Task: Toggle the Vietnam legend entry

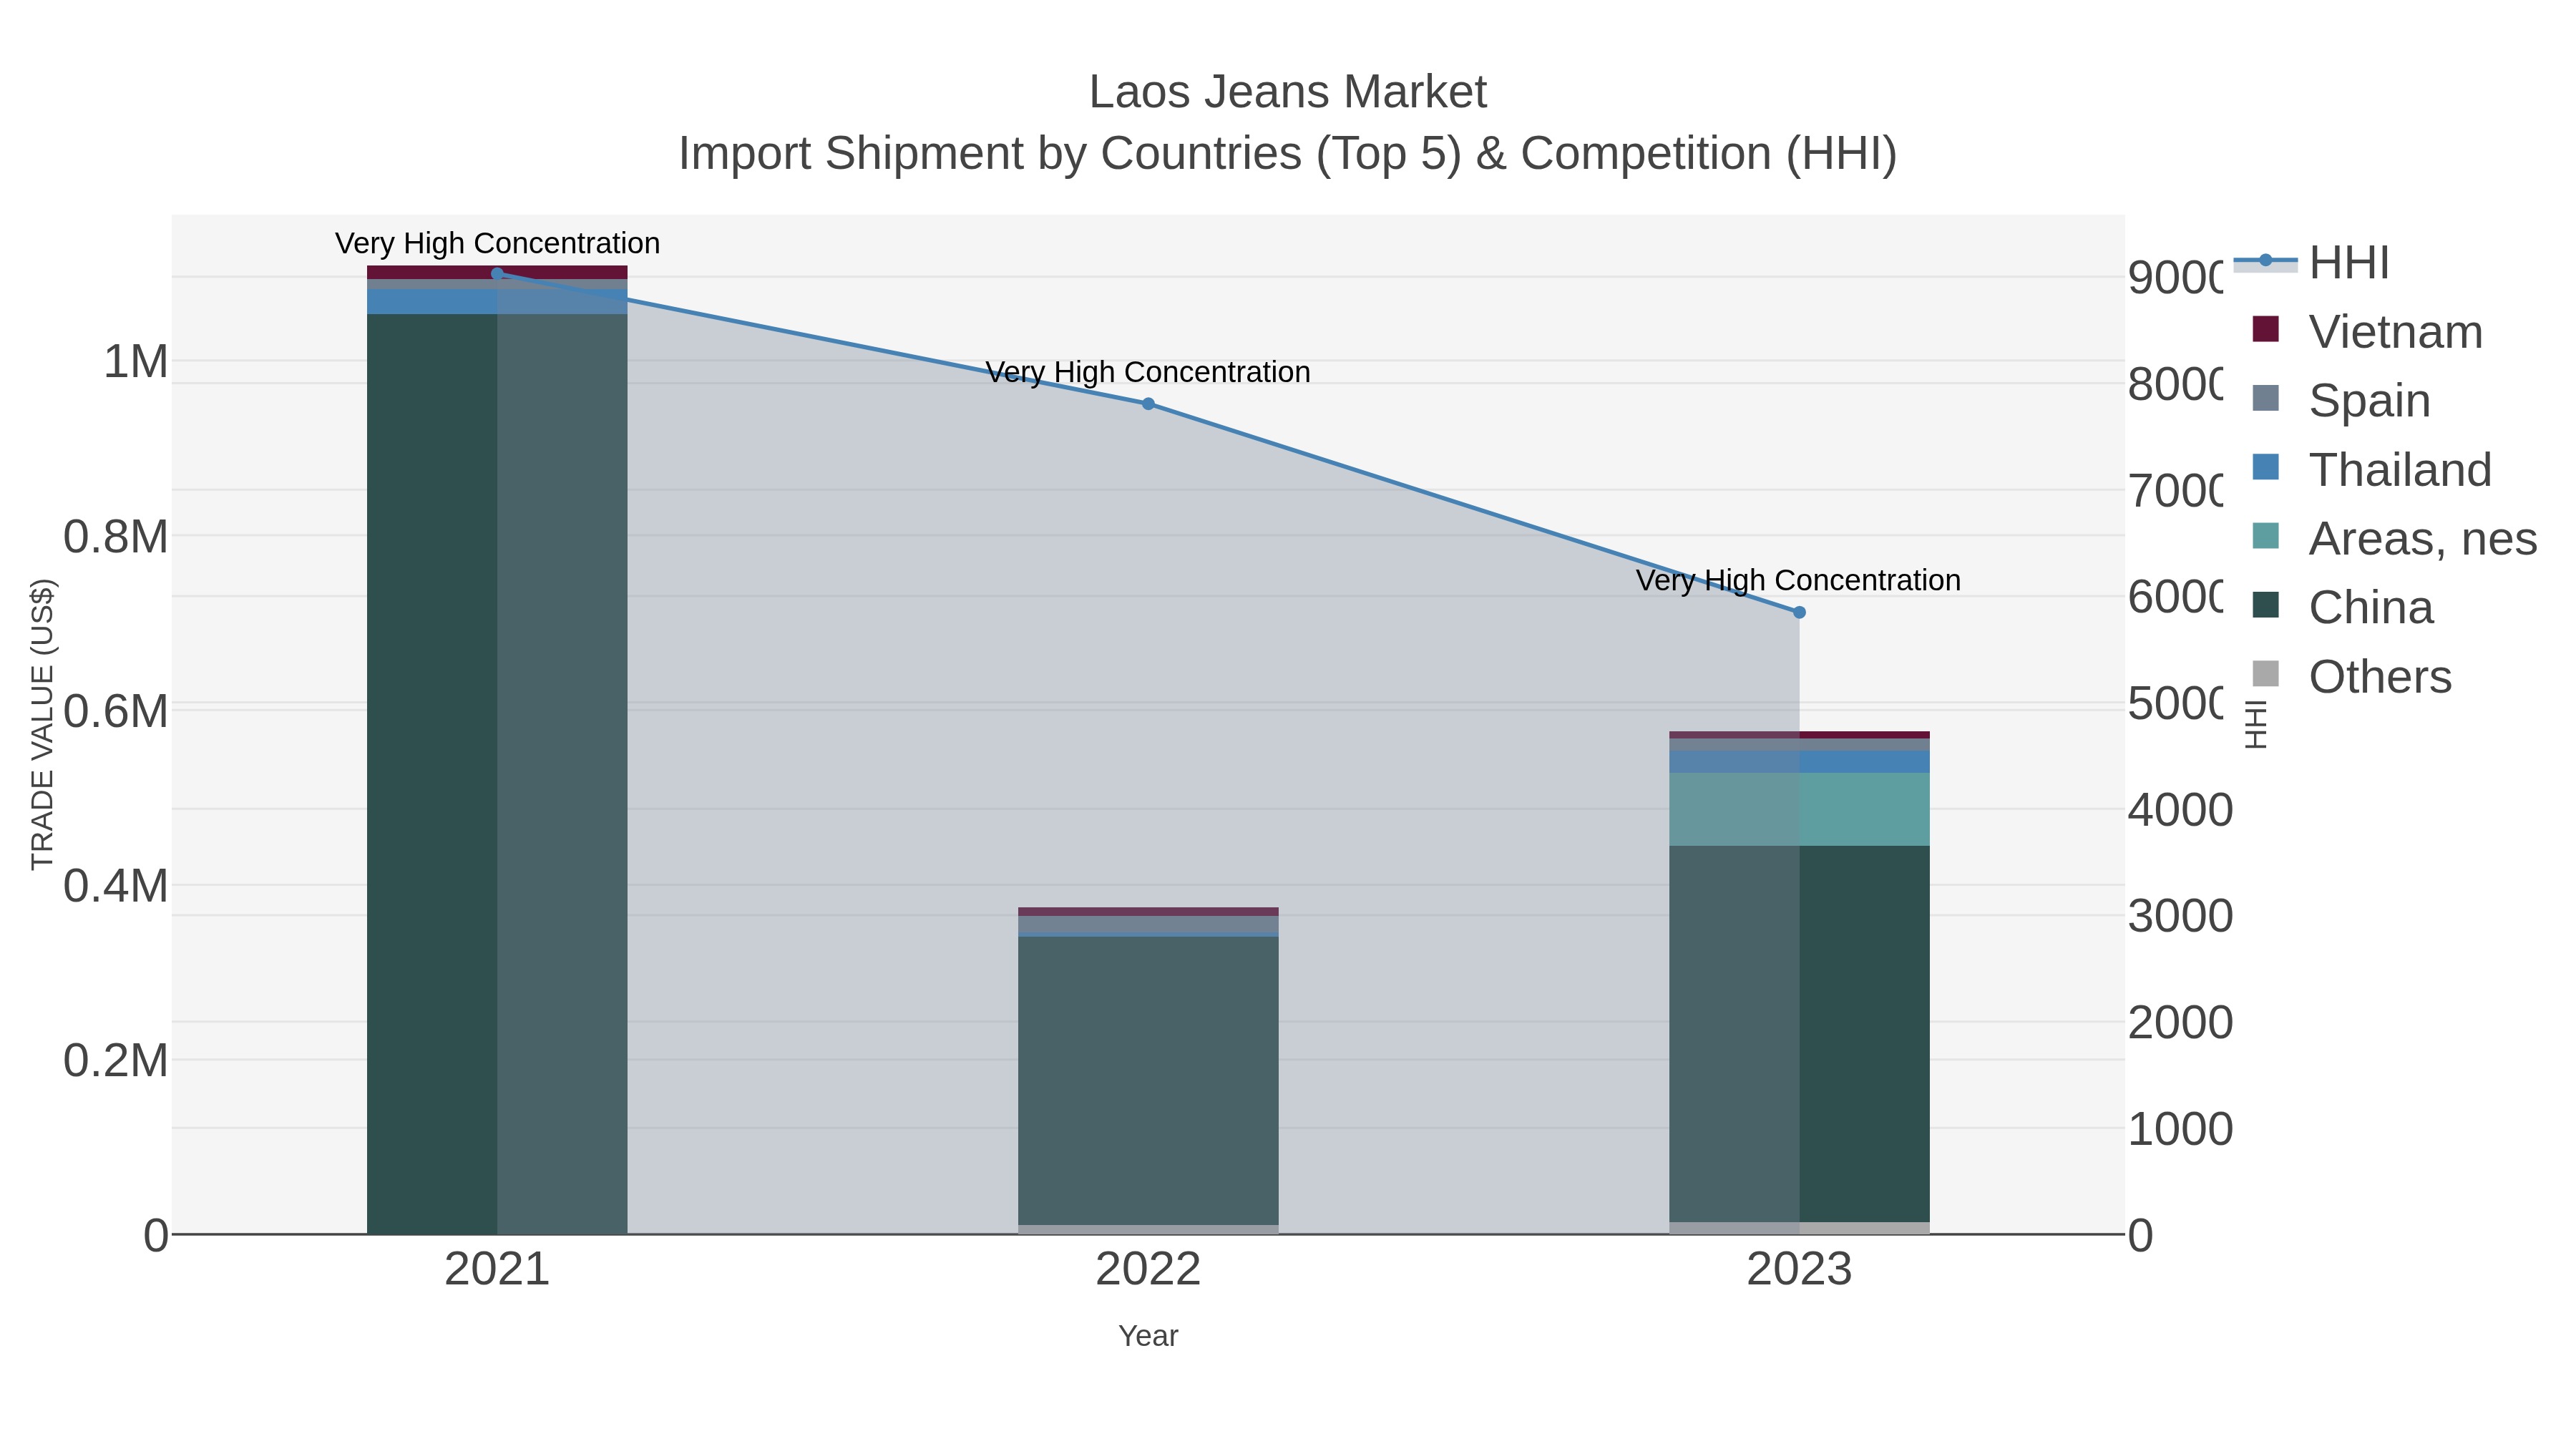Action: [x=2367, y=332]
